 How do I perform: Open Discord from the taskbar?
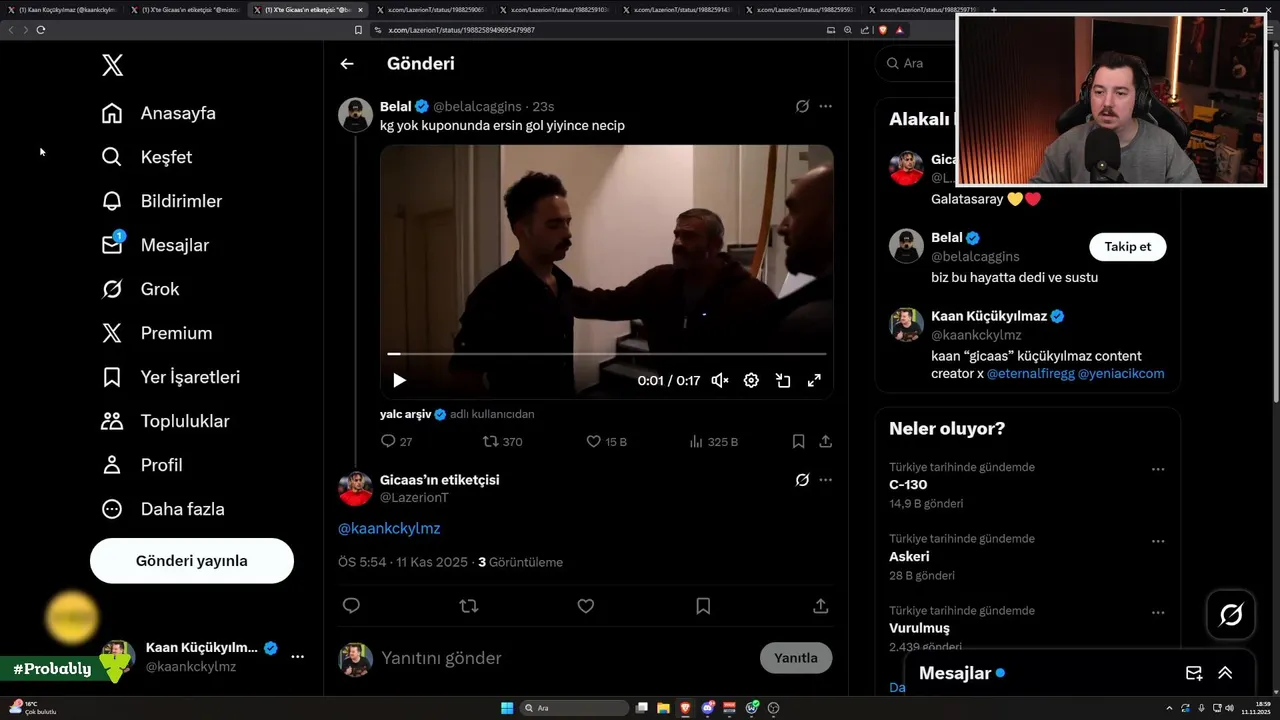[707, 708]
